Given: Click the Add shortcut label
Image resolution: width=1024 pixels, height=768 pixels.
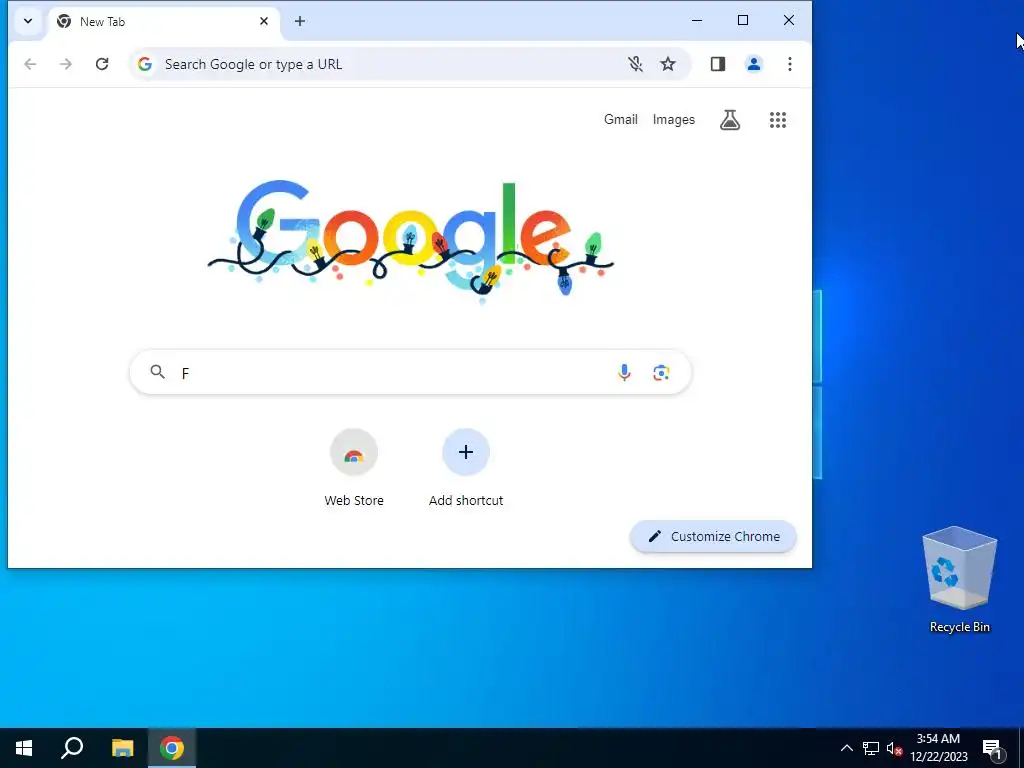Looking at the screenshot, I should pos(466,500).
